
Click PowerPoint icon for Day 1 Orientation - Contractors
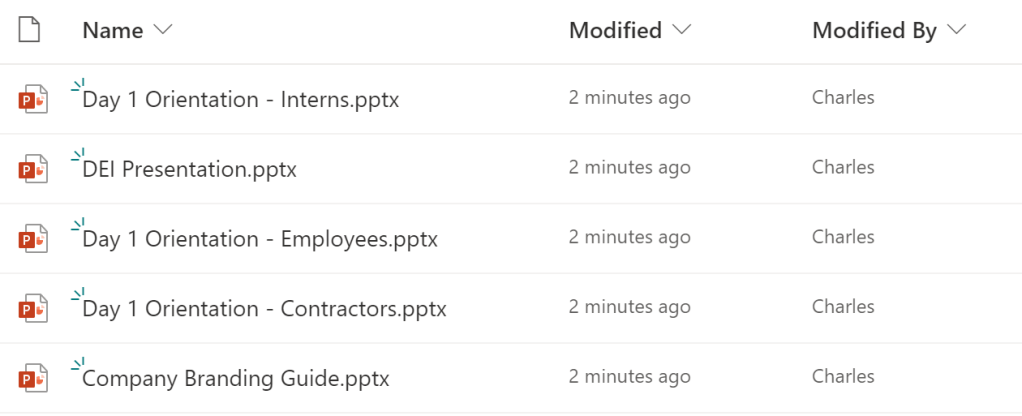(x=33, y=310)
